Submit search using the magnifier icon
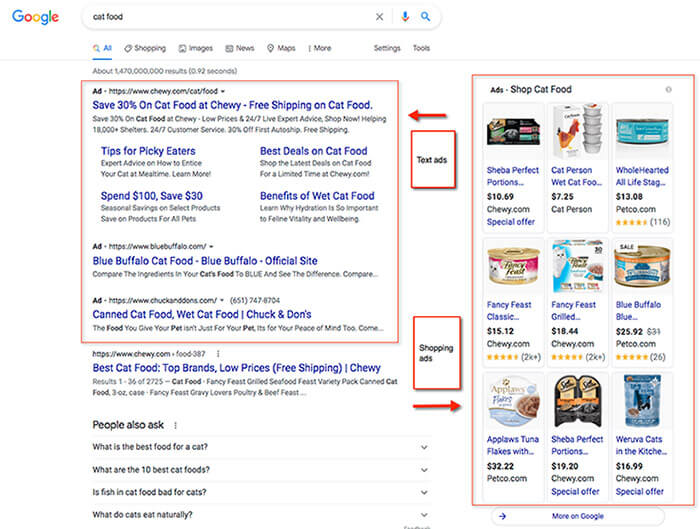This screenshot has width=700, height=529. [x=425, y=17]
